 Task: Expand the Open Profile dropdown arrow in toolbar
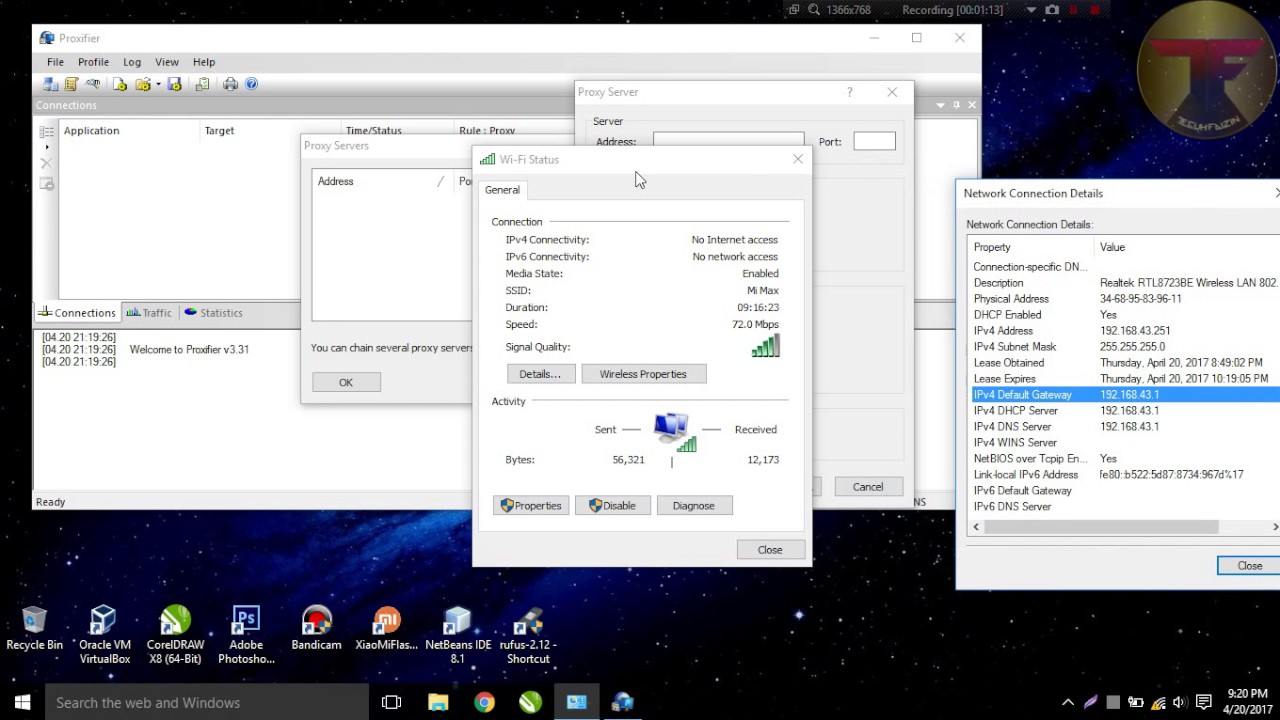(158, 84)
